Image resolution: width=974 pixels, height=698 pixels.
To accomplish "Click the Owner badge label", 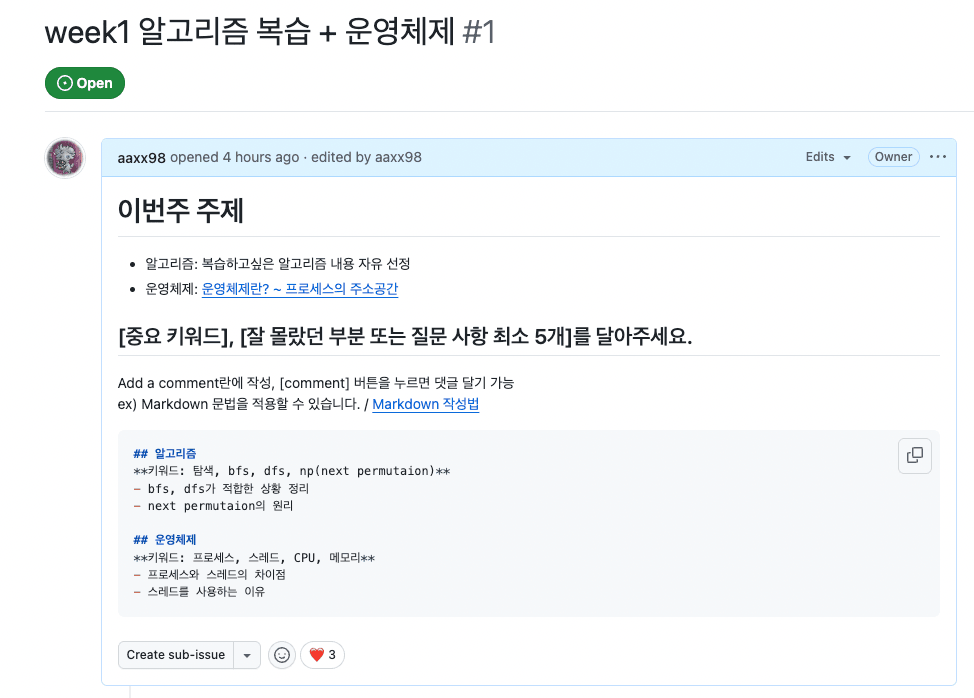I will click(x=893, y=156).
